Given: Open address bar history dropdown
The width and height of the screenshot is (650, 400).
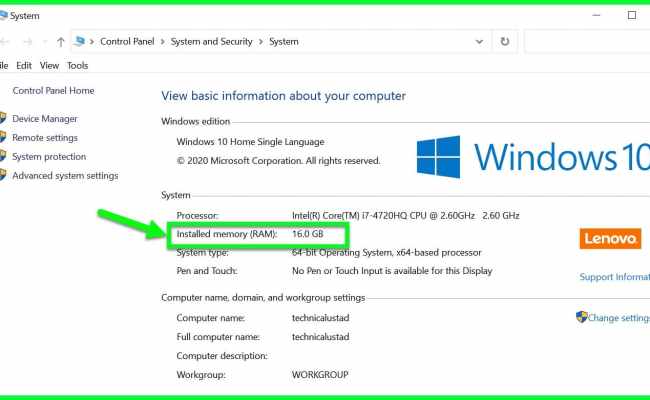Looking at the screenshot, I should click(x=479, y=41).
